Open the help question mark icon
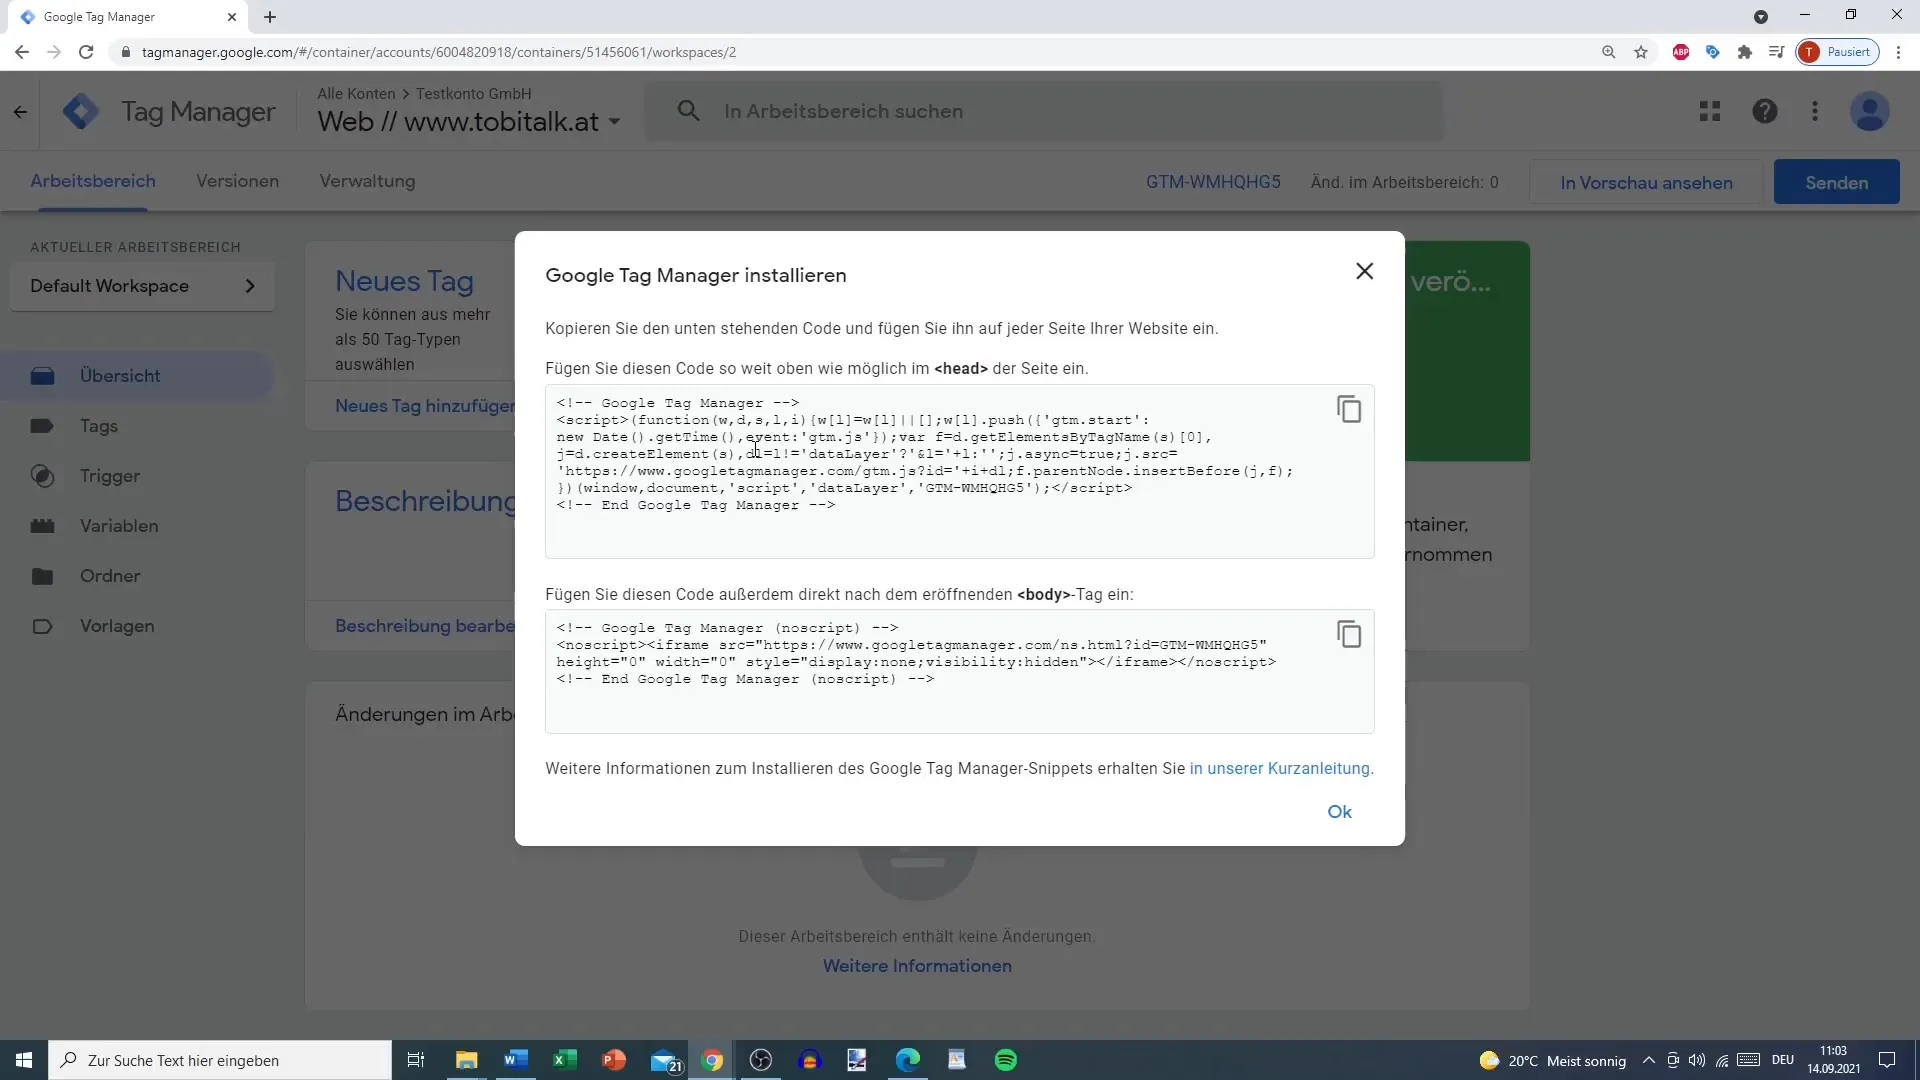Viewport: 1920px width, 1080px height. [1765, 111]
